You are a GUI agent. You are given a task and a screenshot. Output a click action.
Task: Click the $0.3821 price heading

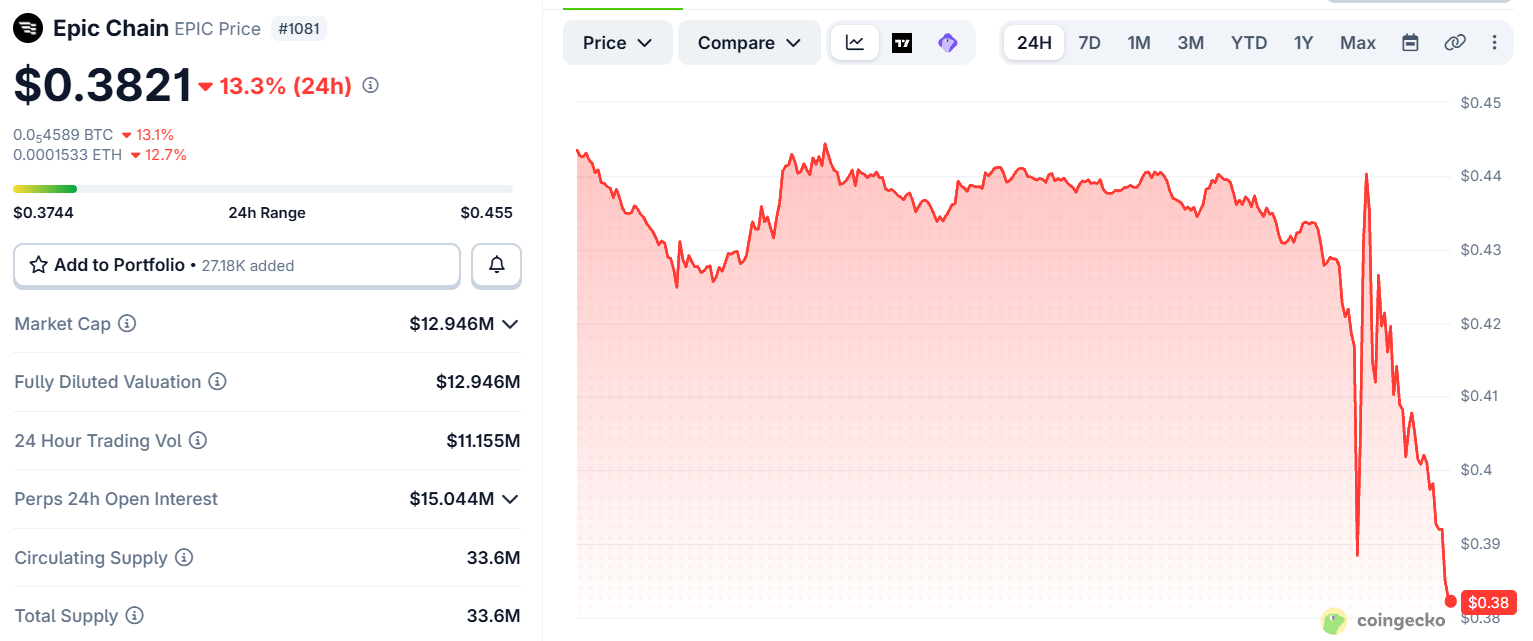(x=102, y=85)
